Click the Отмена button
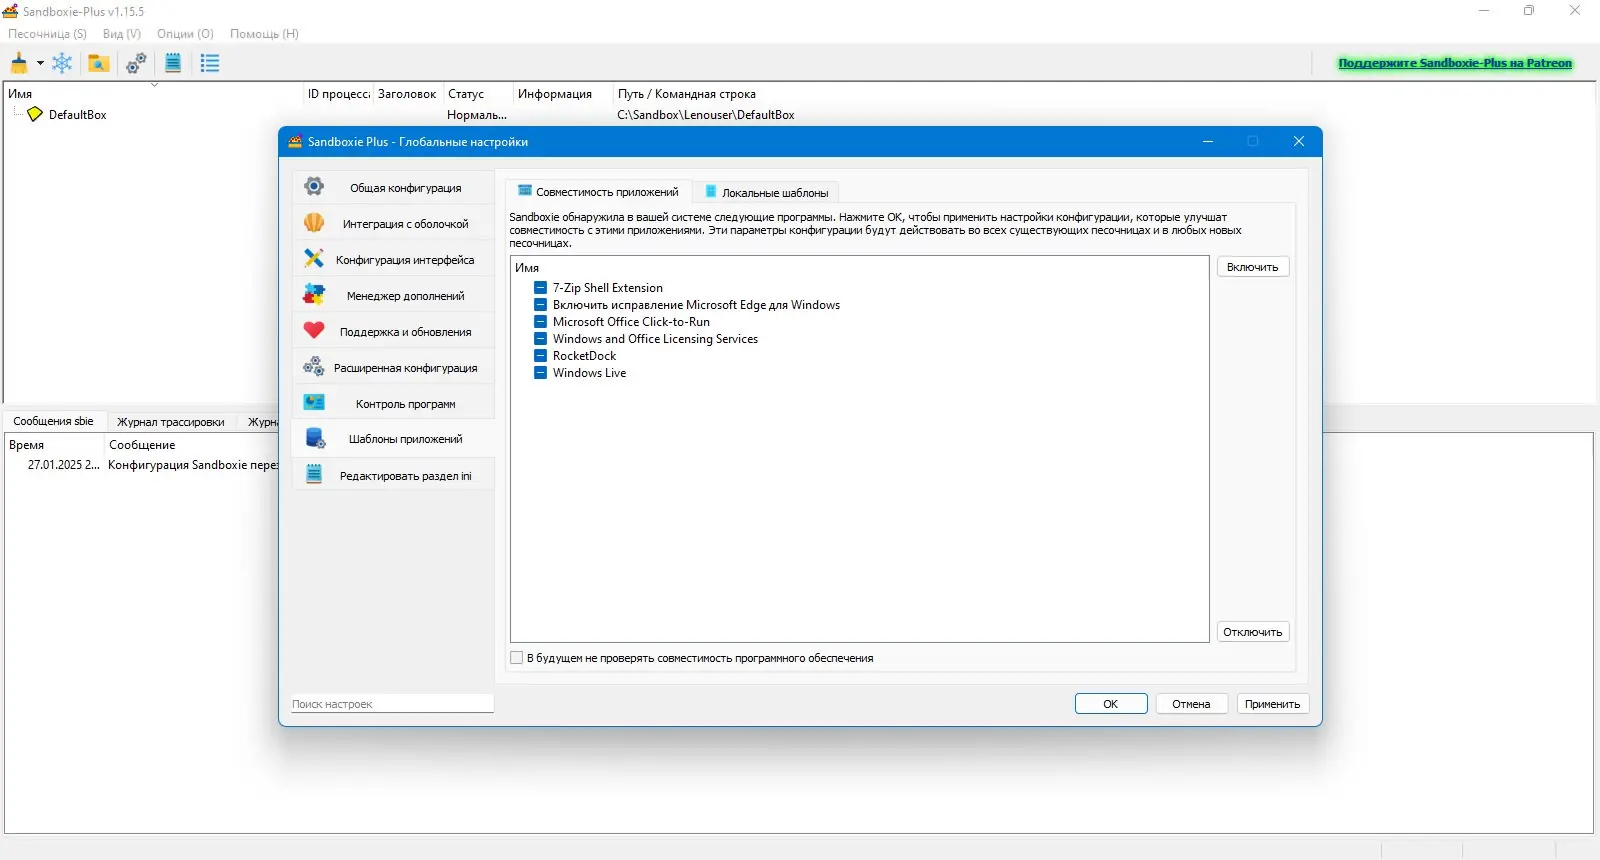Viewport: 1600px width, 860px height. 1192,704
